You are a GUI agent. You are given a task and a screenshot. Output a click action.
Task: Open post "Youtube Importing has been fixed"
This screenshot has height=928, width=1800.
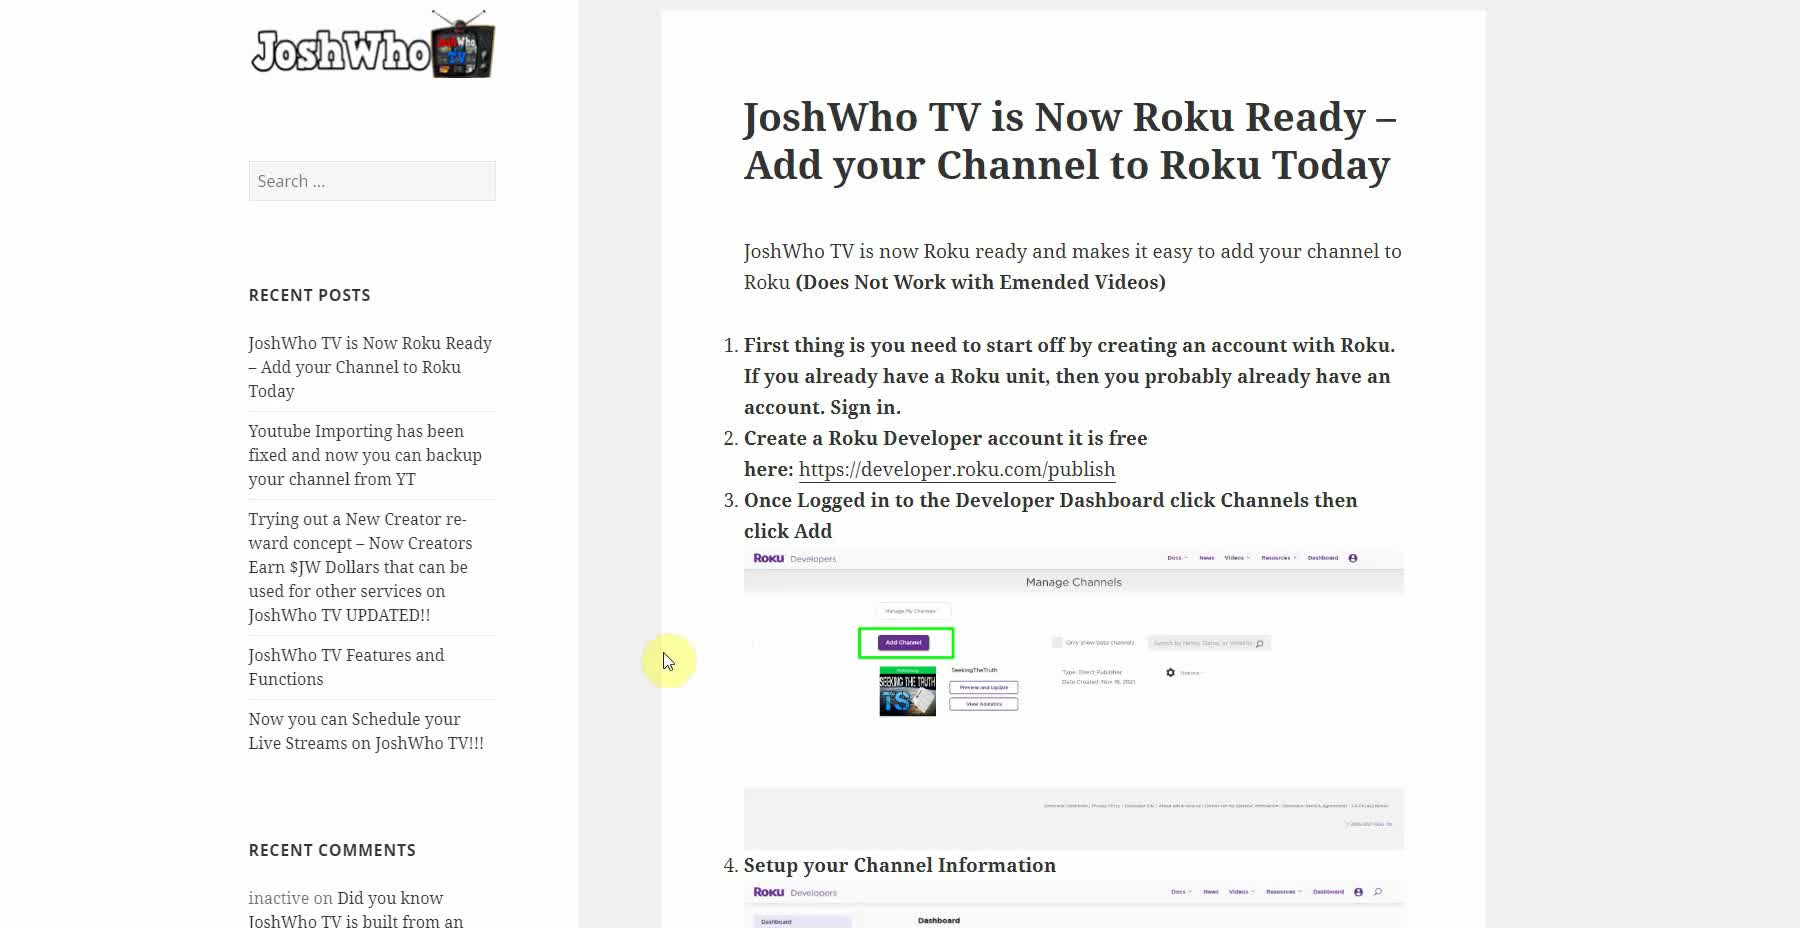[x=365, y=455]
